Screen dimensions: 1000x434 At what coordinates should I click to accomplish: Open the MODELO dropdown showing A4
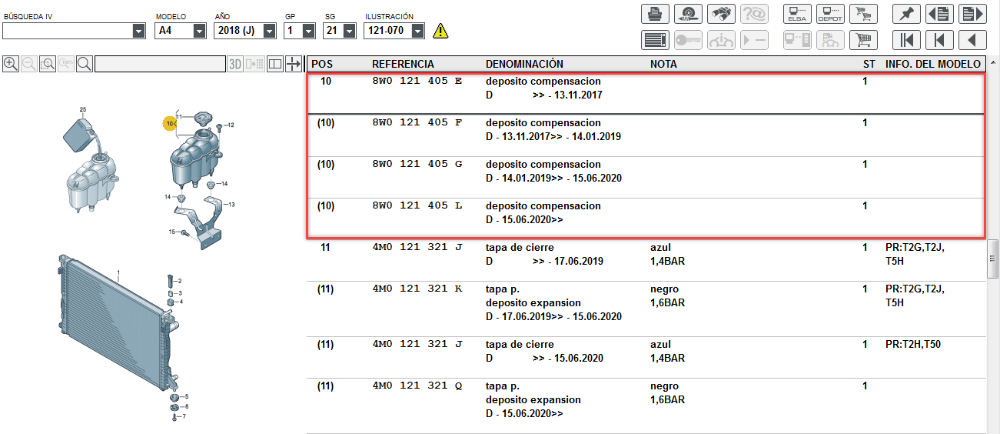click(x=178, y=31)
